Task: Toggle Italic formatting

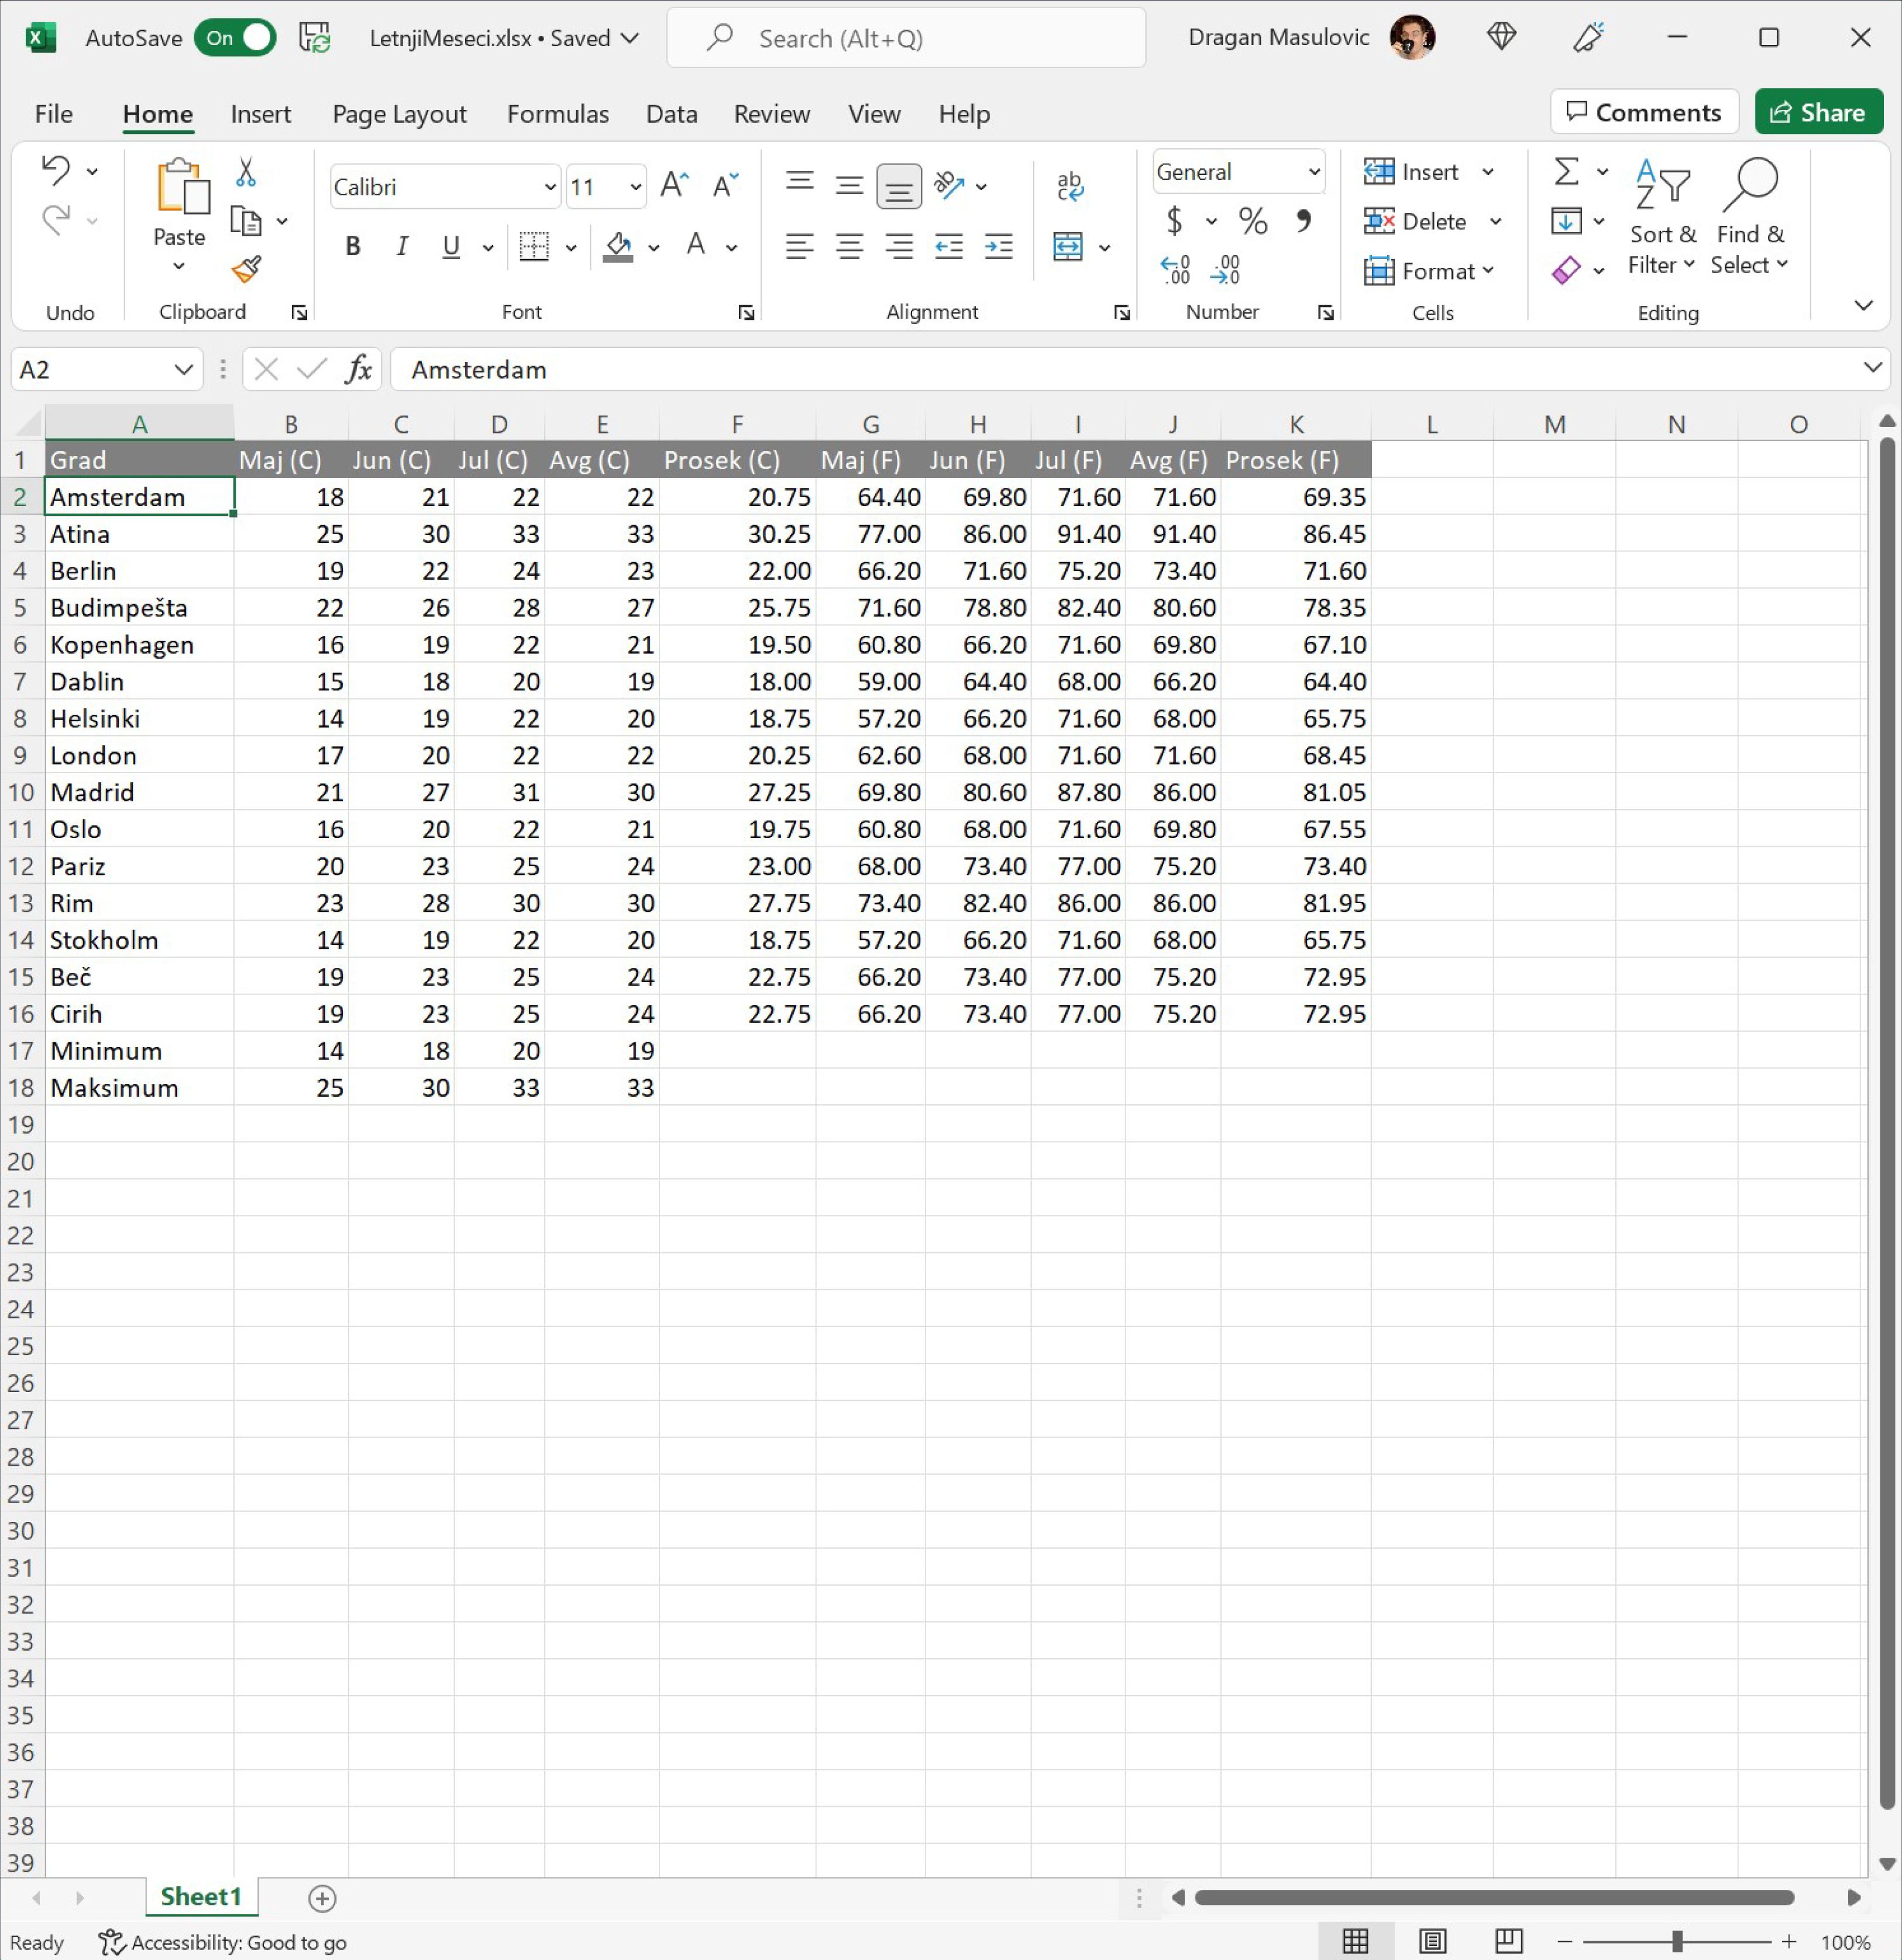Action: tap(401, 246)
